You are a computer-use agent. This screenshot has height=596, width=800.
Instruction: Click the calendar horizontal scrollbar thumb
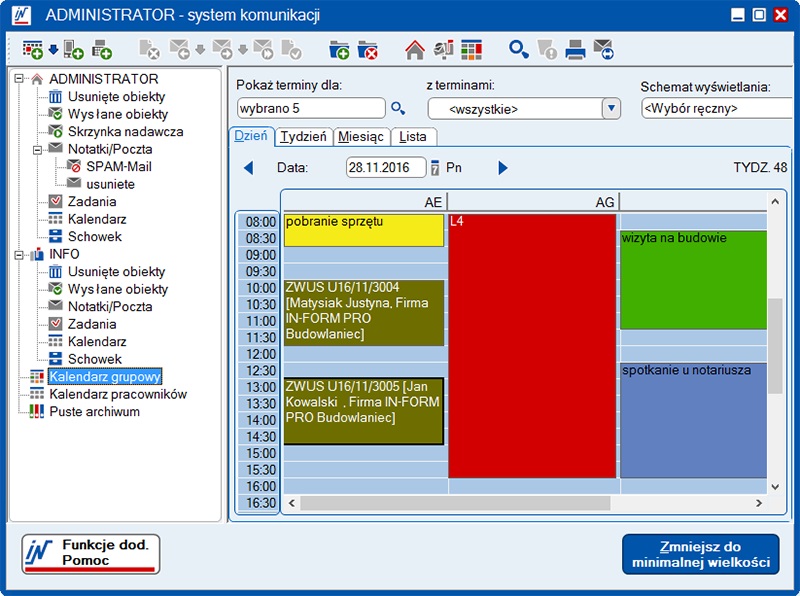tap(455, 503)
